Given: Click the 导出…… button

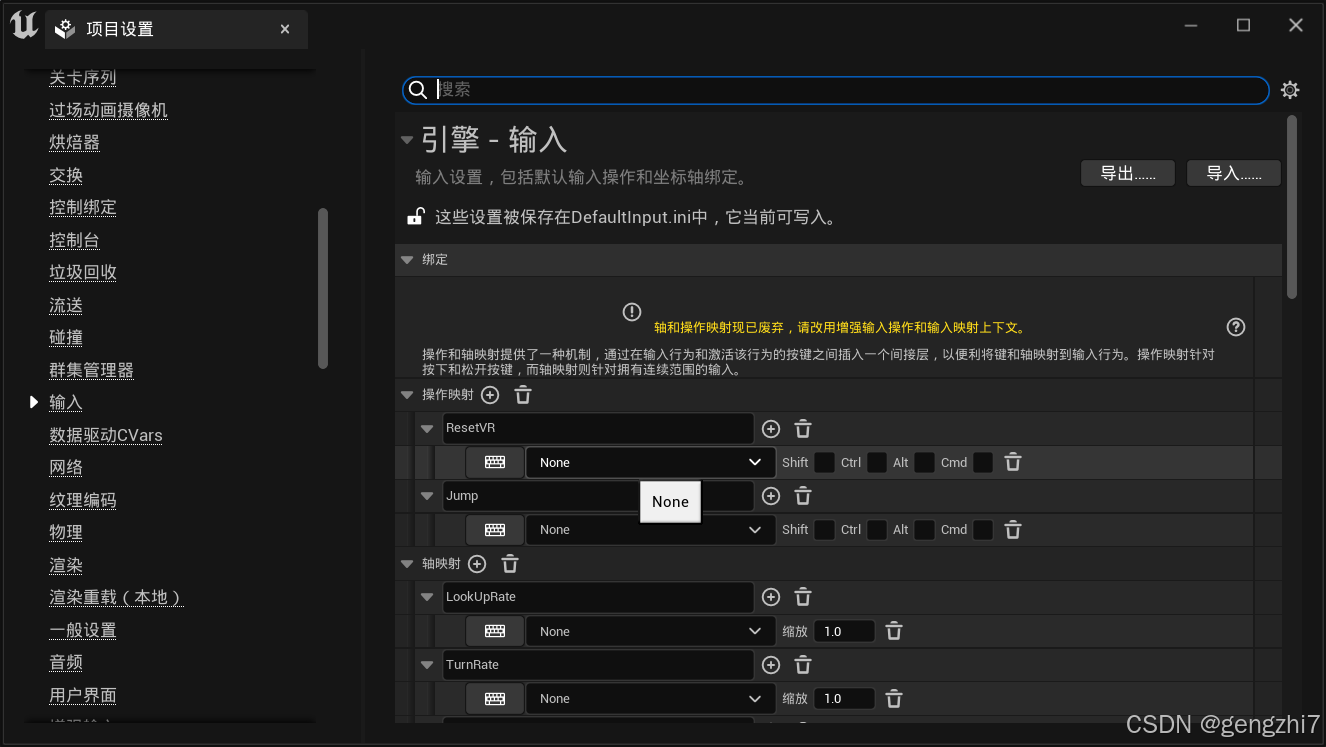Looking at the screenshot, I should click(1127, 172).
